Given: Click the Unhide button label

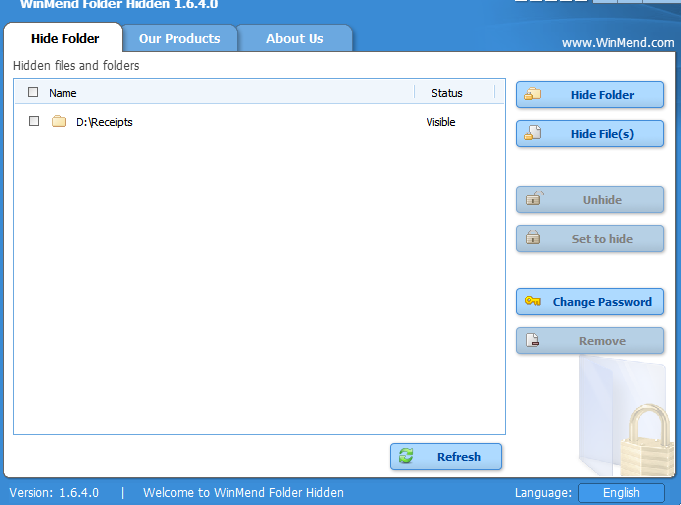Looking at the screenshot, I should pyautogui.click(x=602, y=200).
